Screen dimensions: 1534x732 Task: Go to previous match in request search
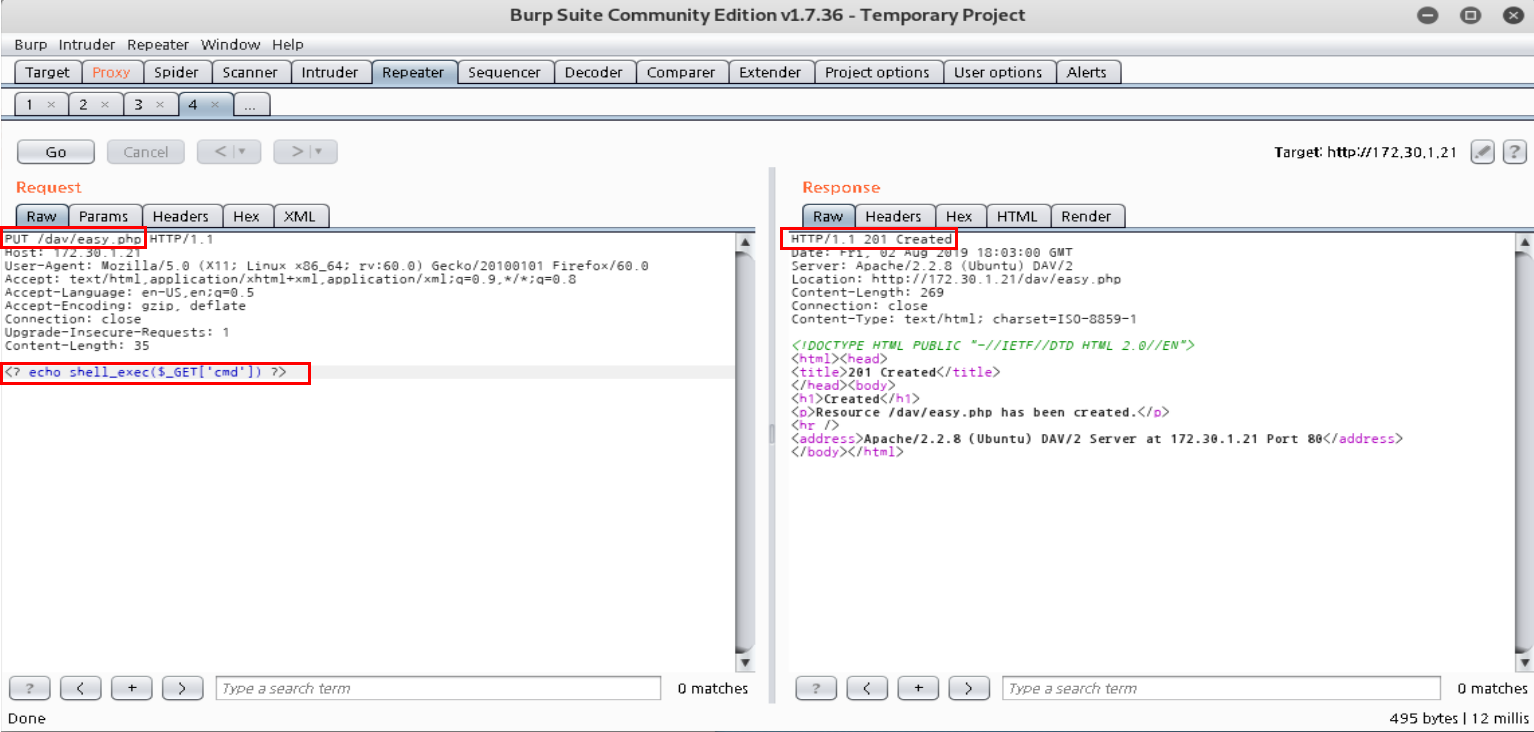point(80,688)
